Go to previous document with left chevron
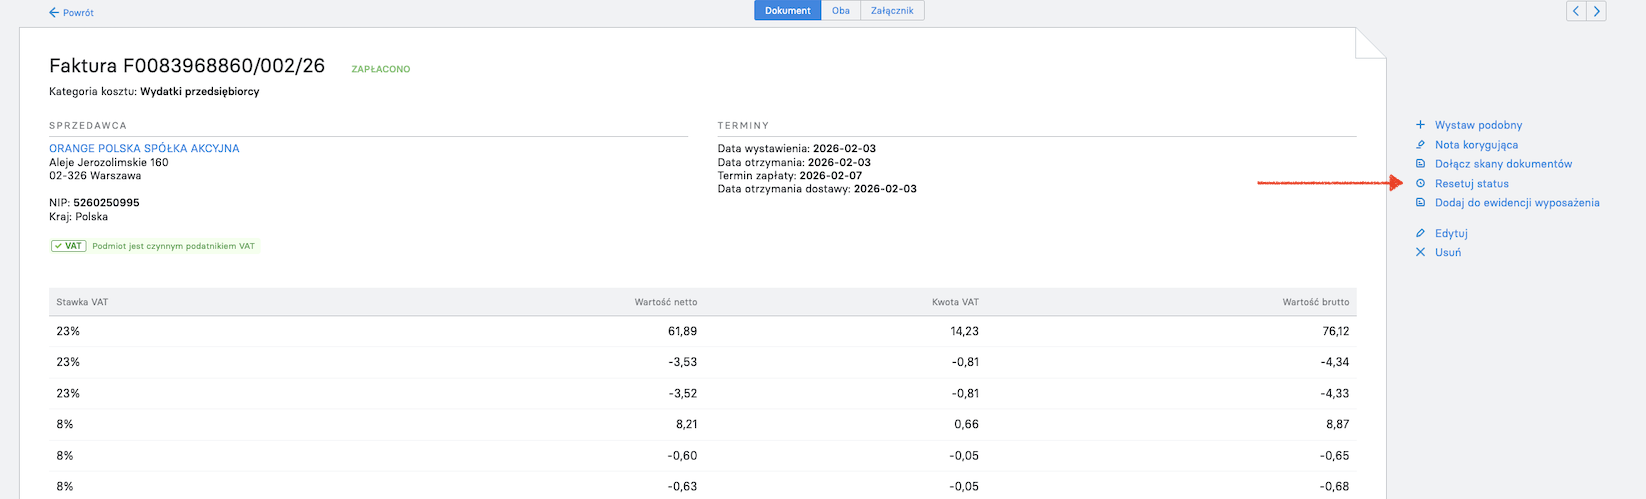 click(1576, 11)
